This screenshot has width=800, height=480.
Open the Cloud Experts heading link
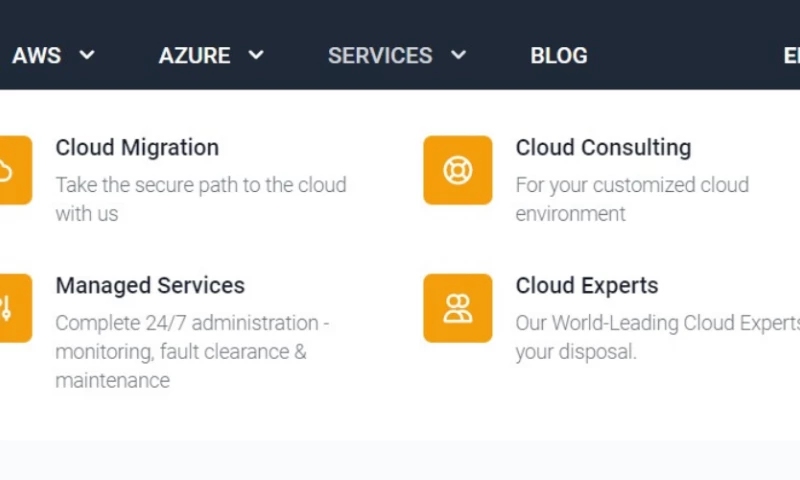click(587, 285)
